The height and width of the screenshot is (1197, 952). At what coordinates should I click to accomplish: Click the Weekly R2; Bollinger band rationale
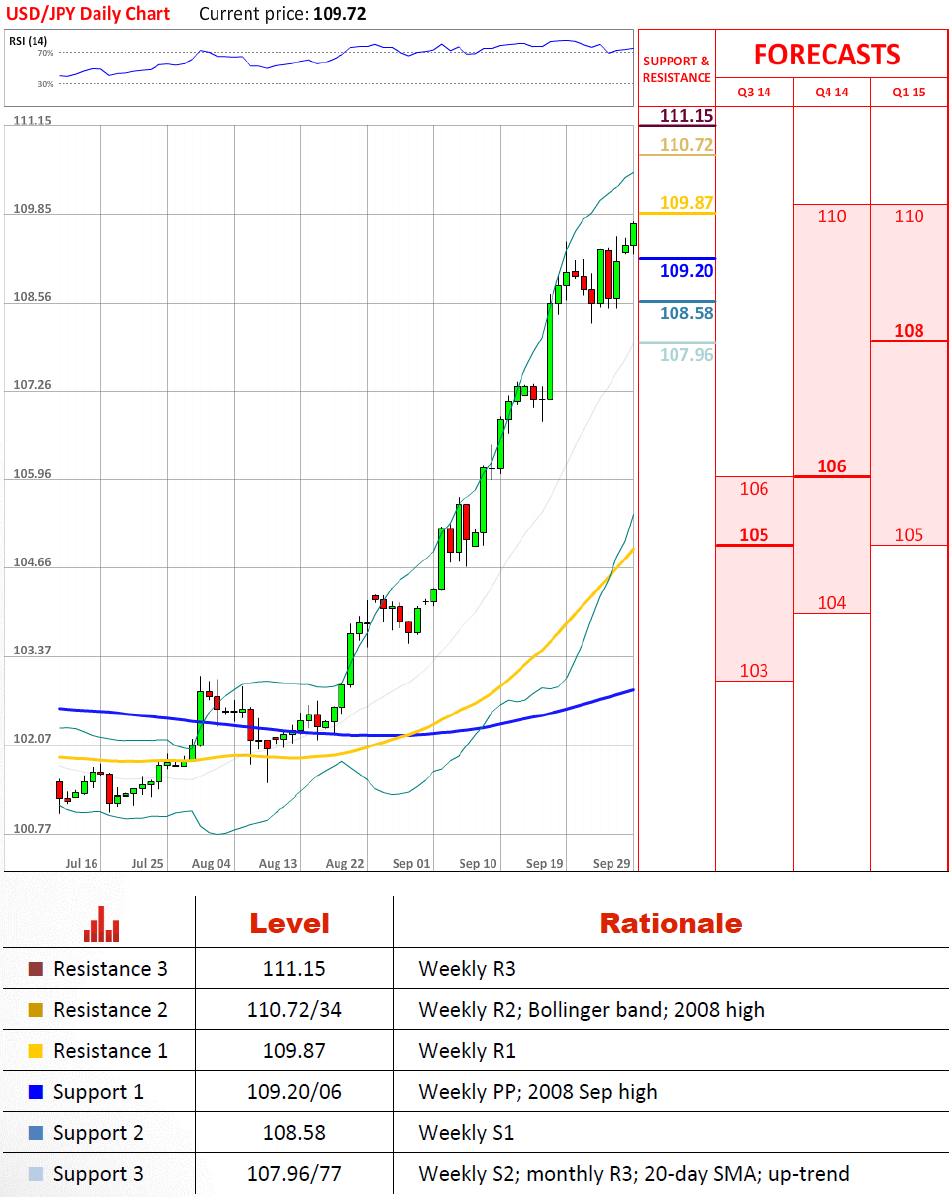(x=592, y=1010)
